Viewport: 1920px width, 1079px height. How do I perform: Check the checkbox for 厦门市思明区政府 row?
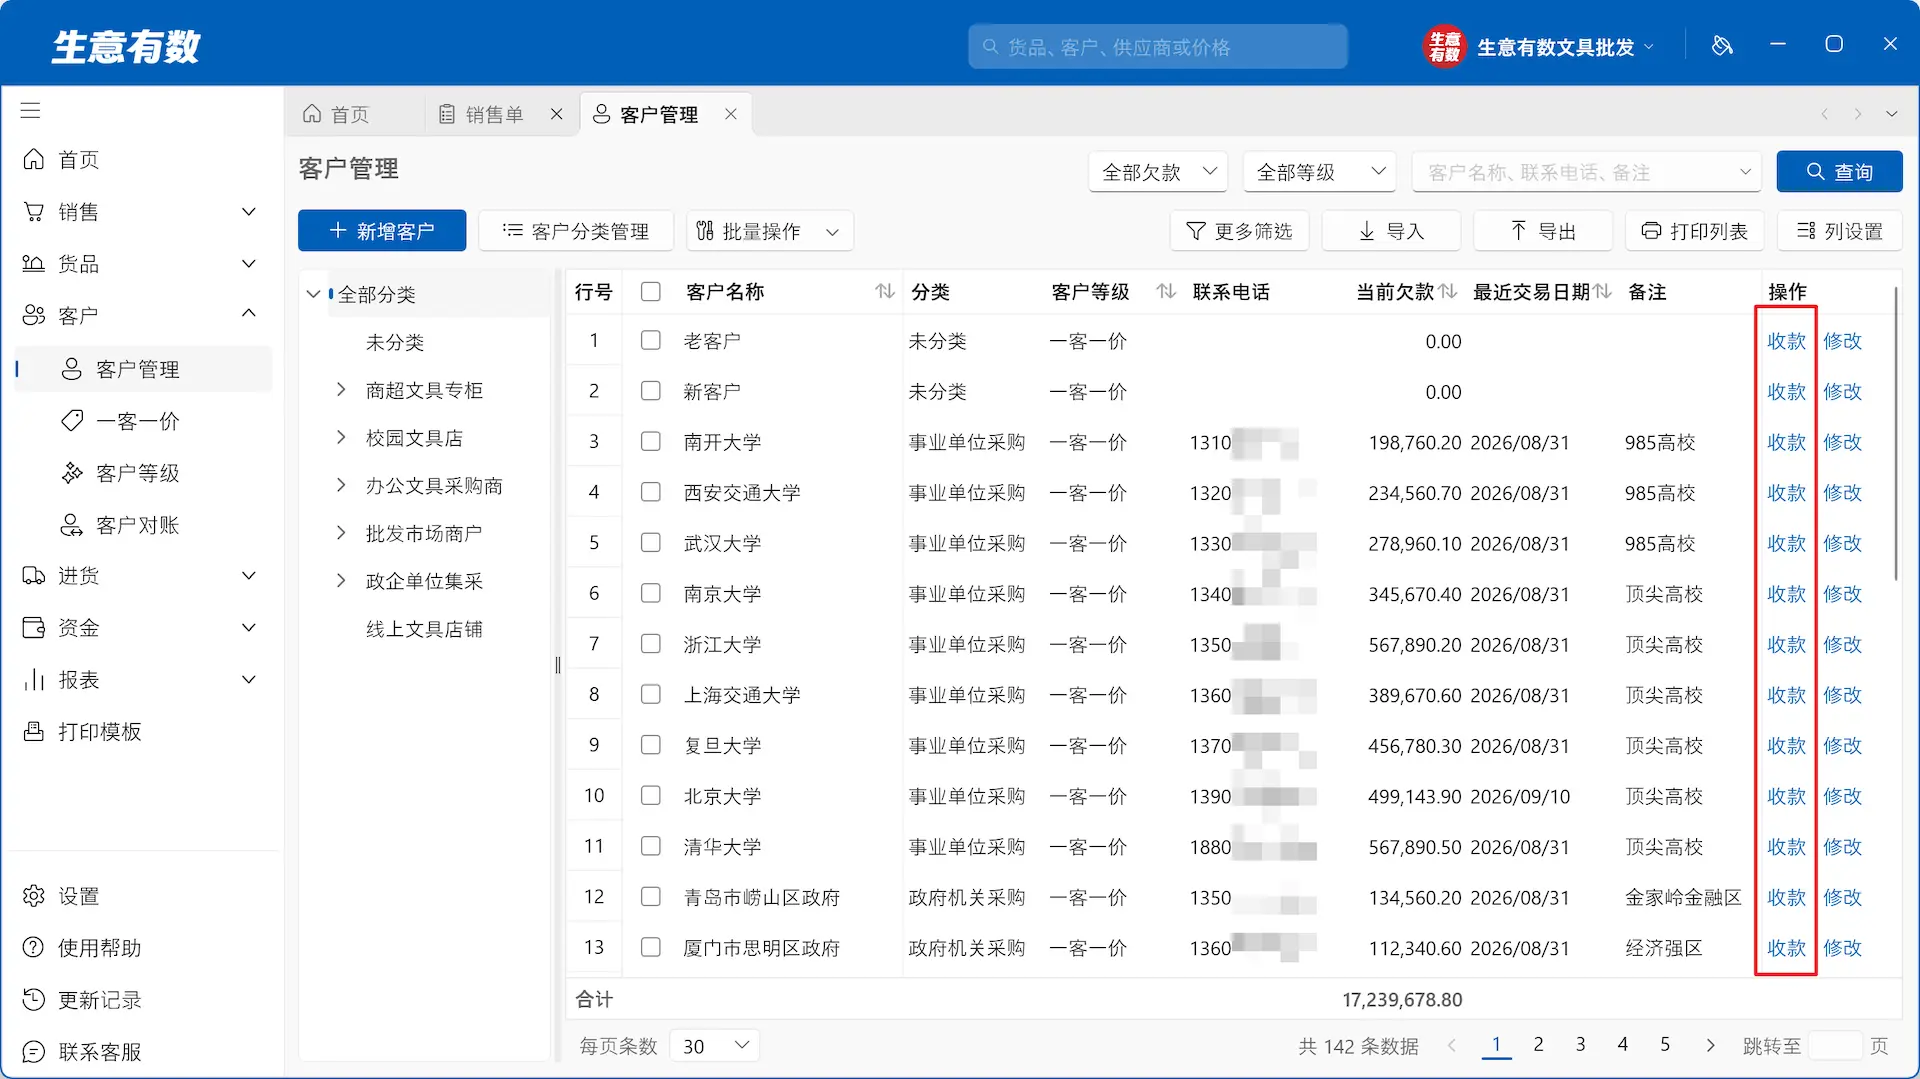point(651,947)
